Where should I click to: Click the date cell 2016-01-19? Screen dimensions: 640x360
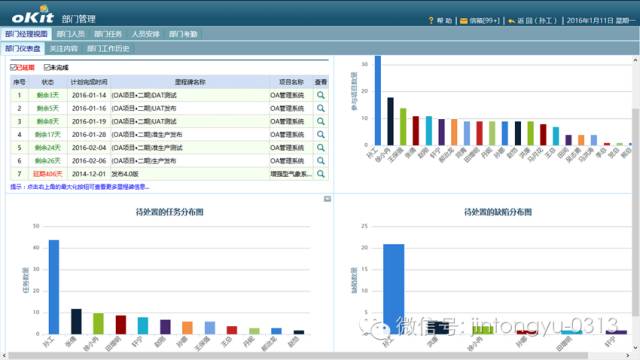pos(89,121)
